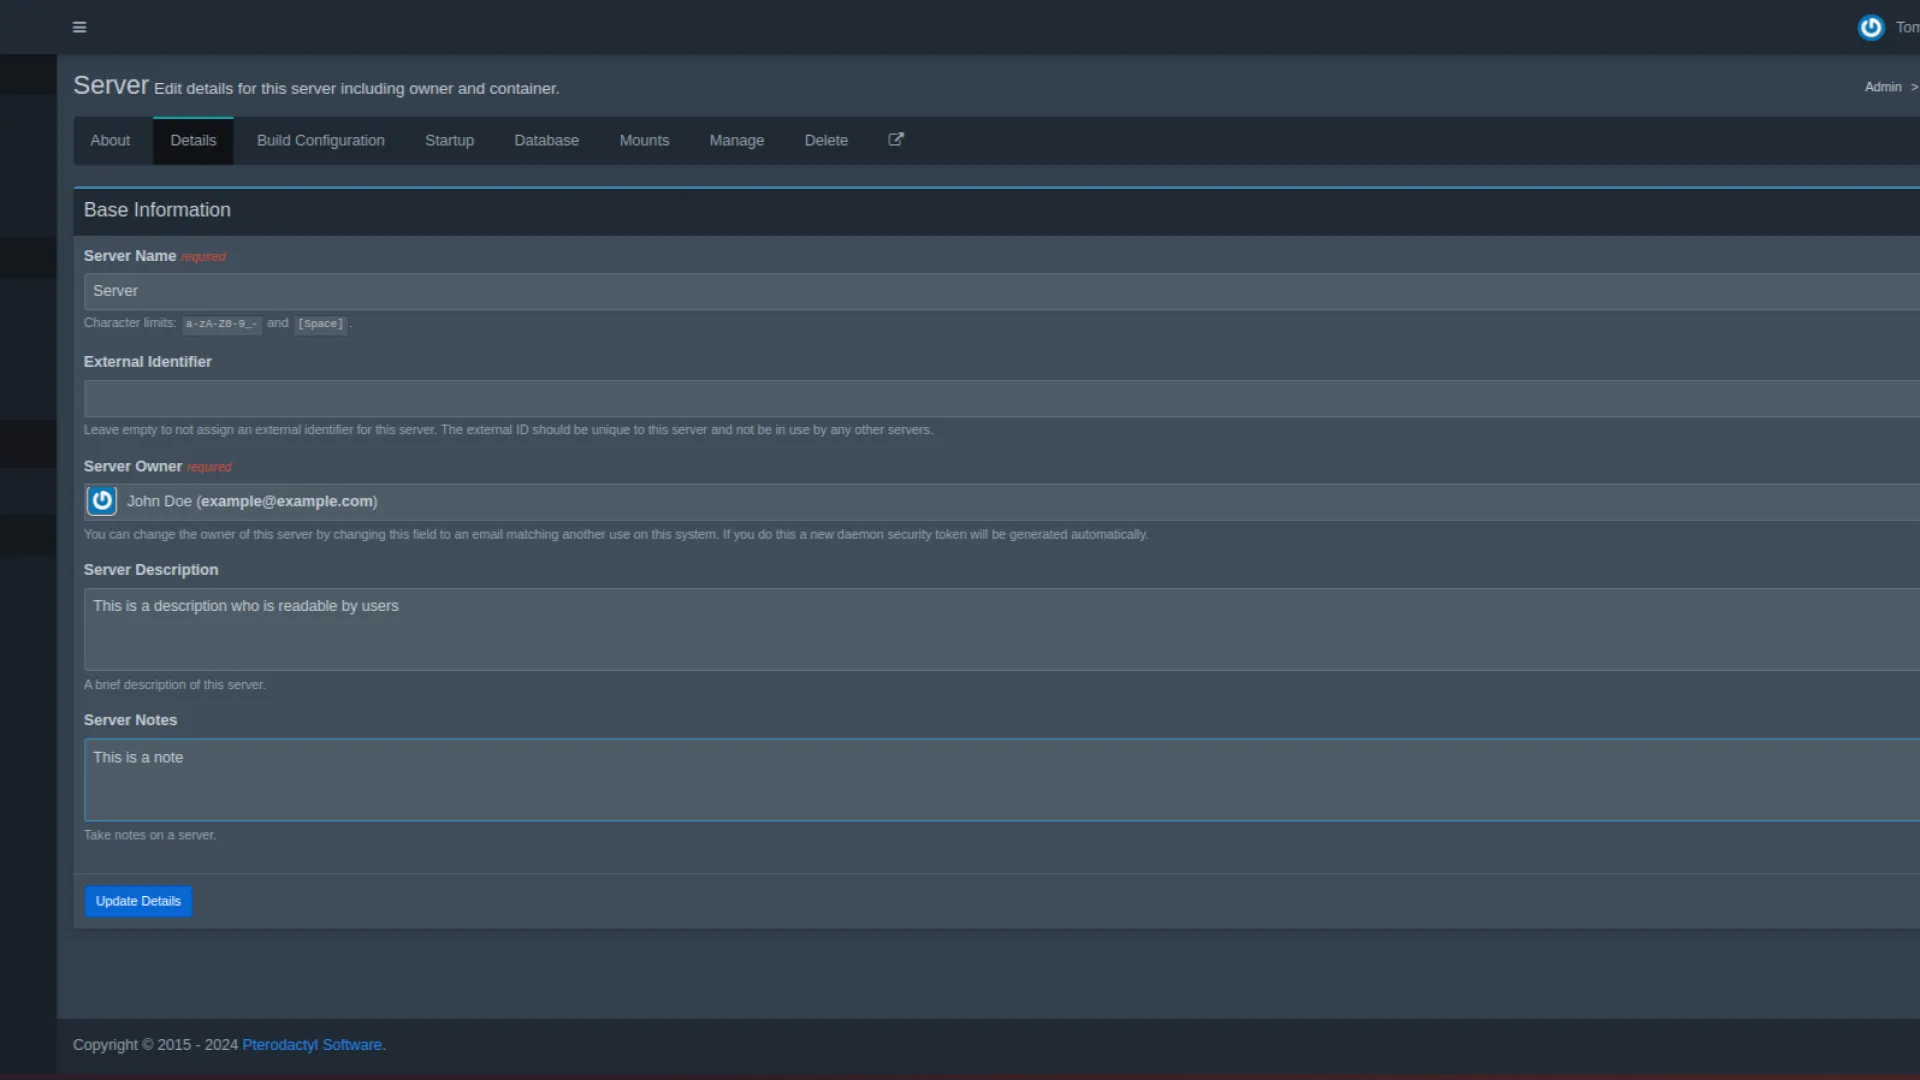Click the John Doe owner avatar icon

coord(102,501)
